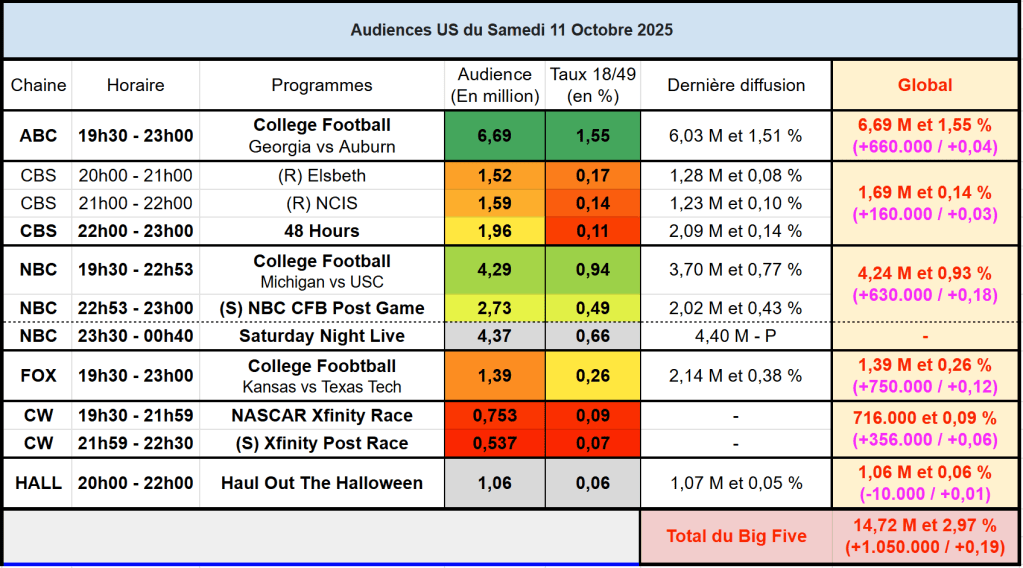Select the red 0,753 audience cell
This screenshot has height=568, width=1023.
tap(495, 416)
